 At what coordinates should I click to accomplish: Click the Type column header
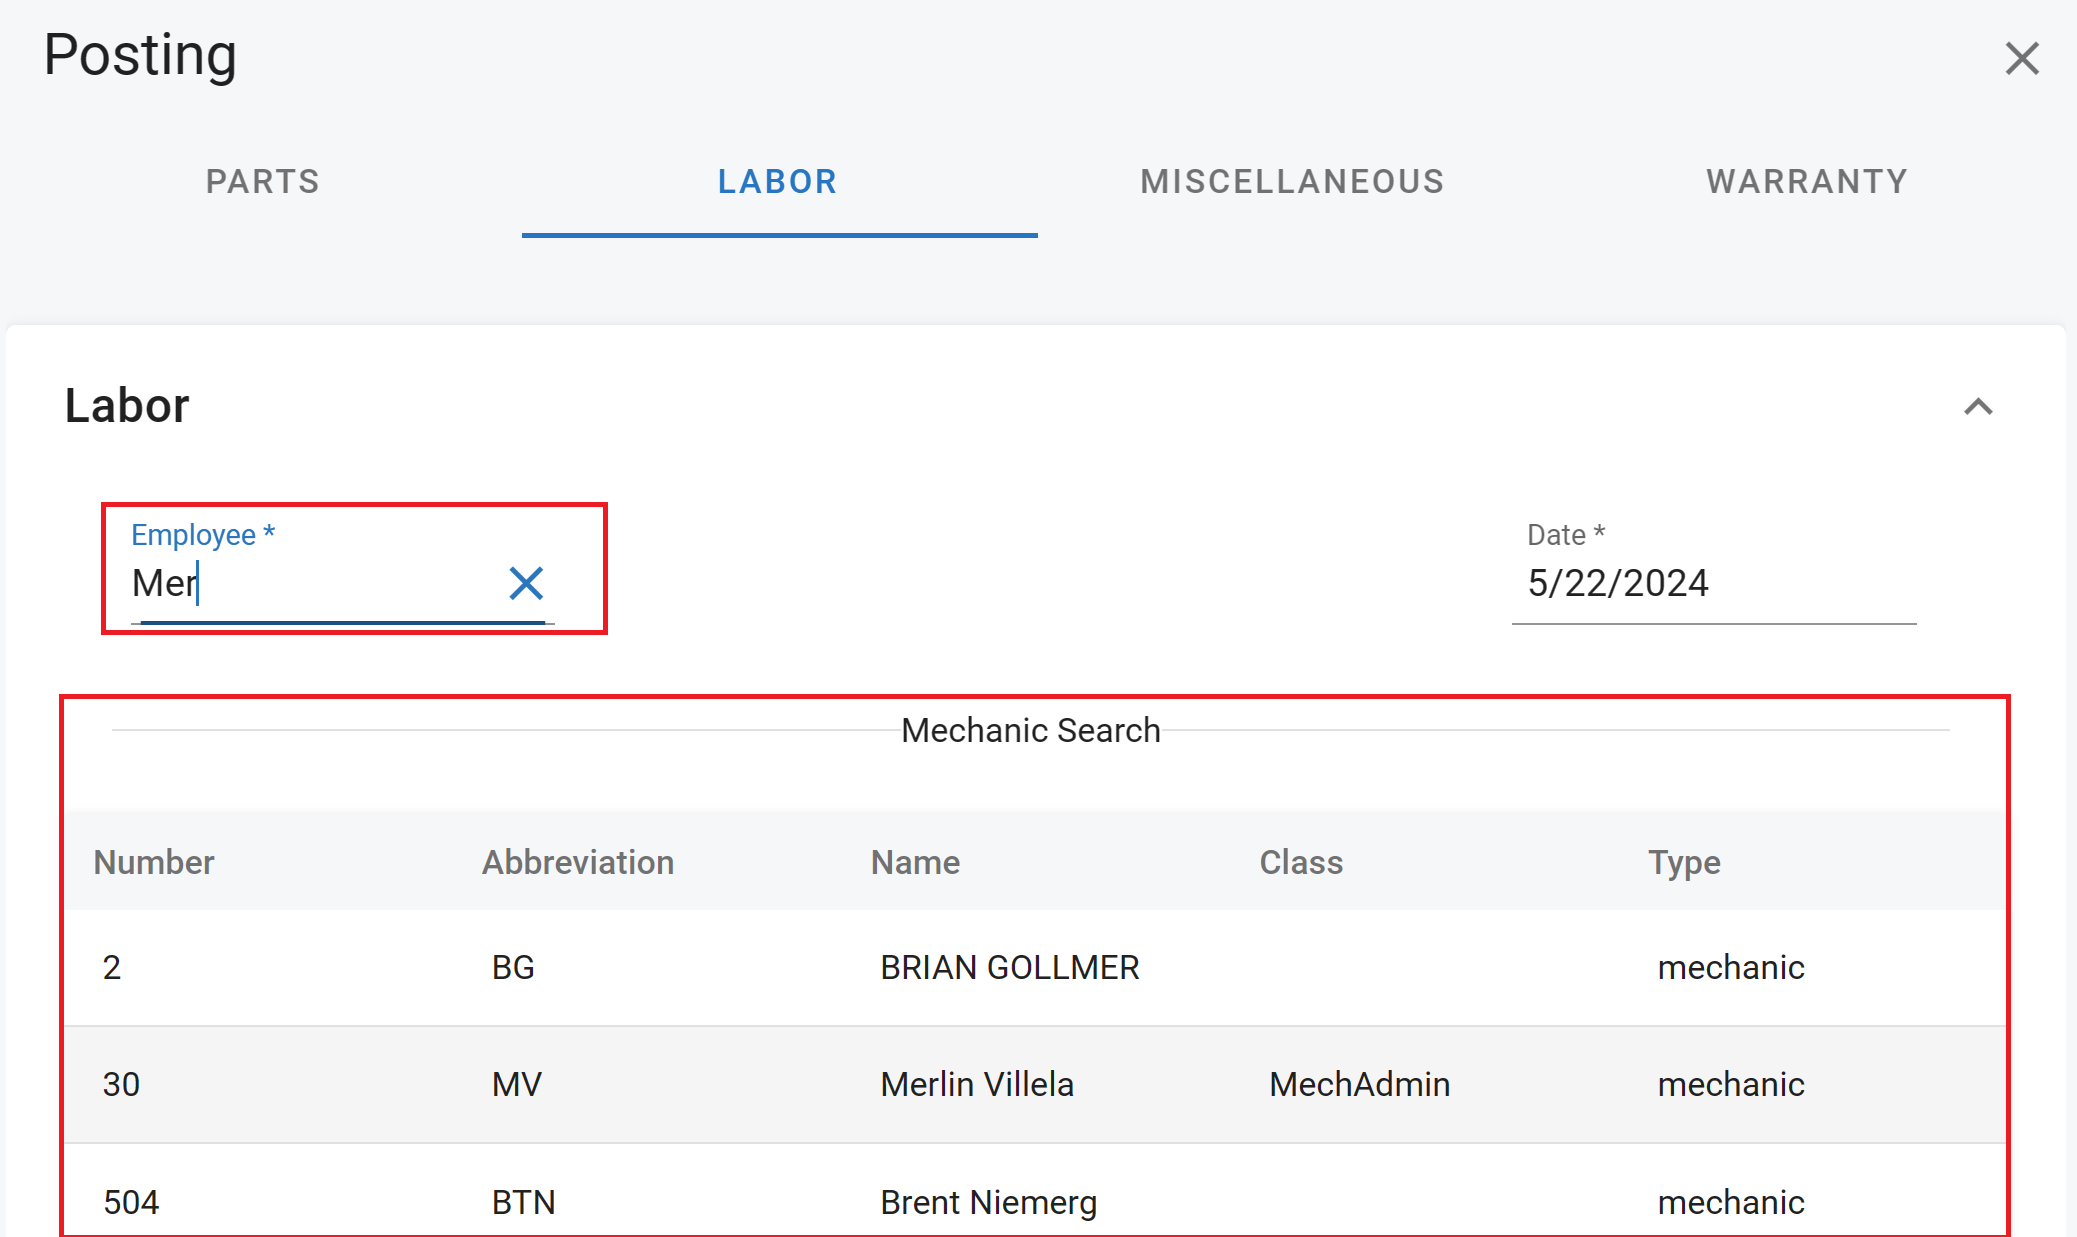click(x=1684, y=863)
